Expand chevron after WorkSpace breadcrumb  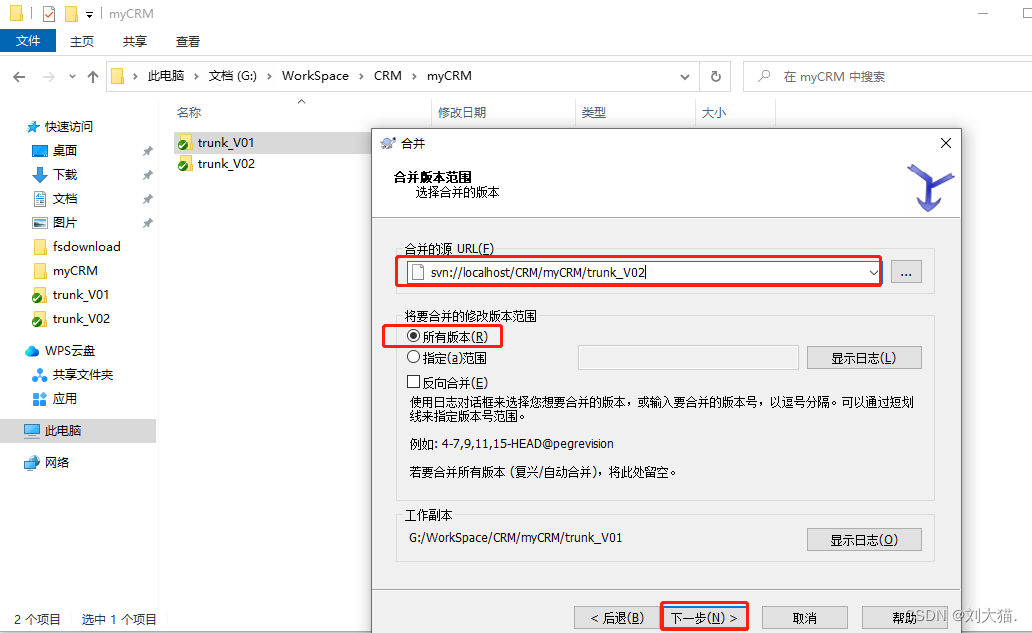(x=361, y=76)
